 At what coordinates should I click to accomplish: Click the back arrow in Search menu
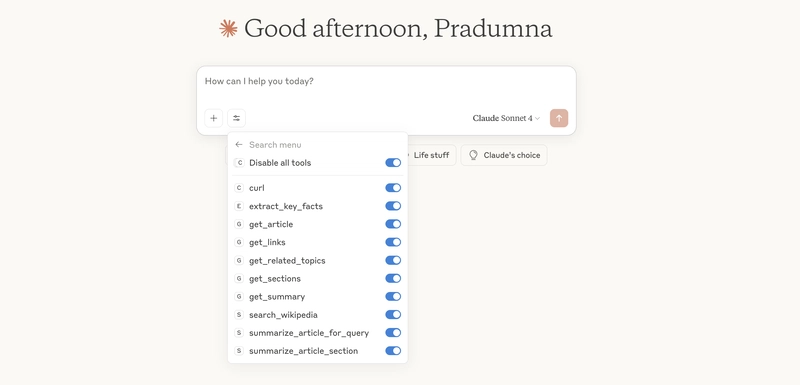point(239,145)
